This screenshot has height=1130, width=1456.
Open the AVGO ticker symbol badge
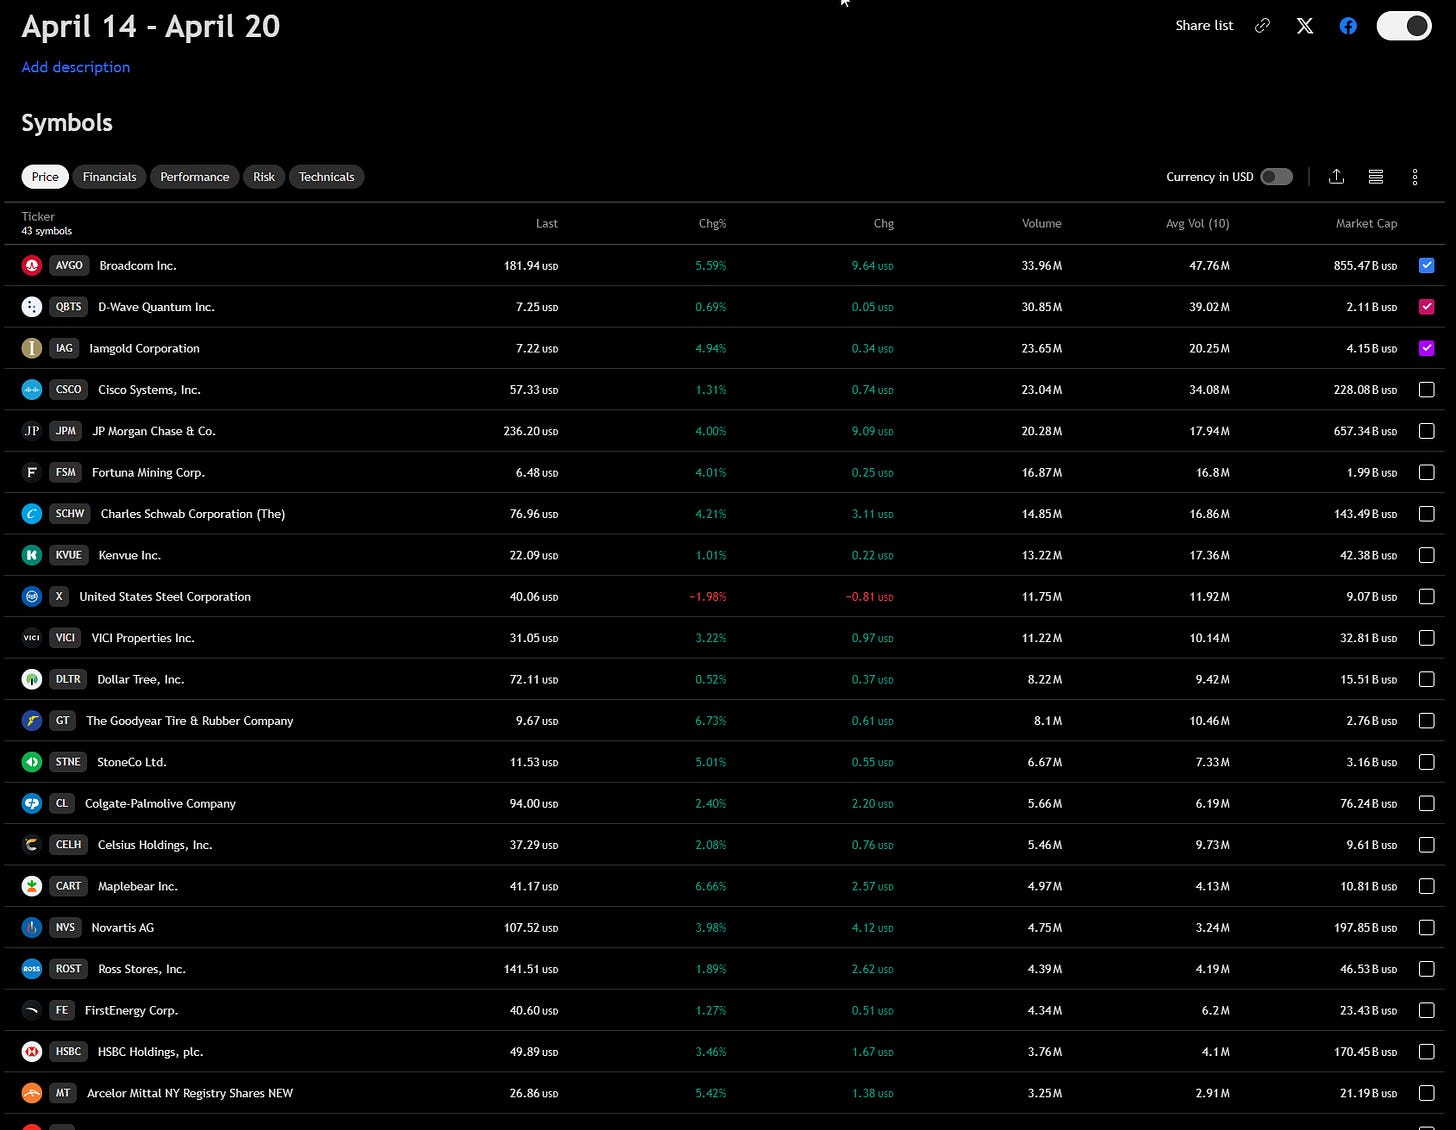pos(69,266)
